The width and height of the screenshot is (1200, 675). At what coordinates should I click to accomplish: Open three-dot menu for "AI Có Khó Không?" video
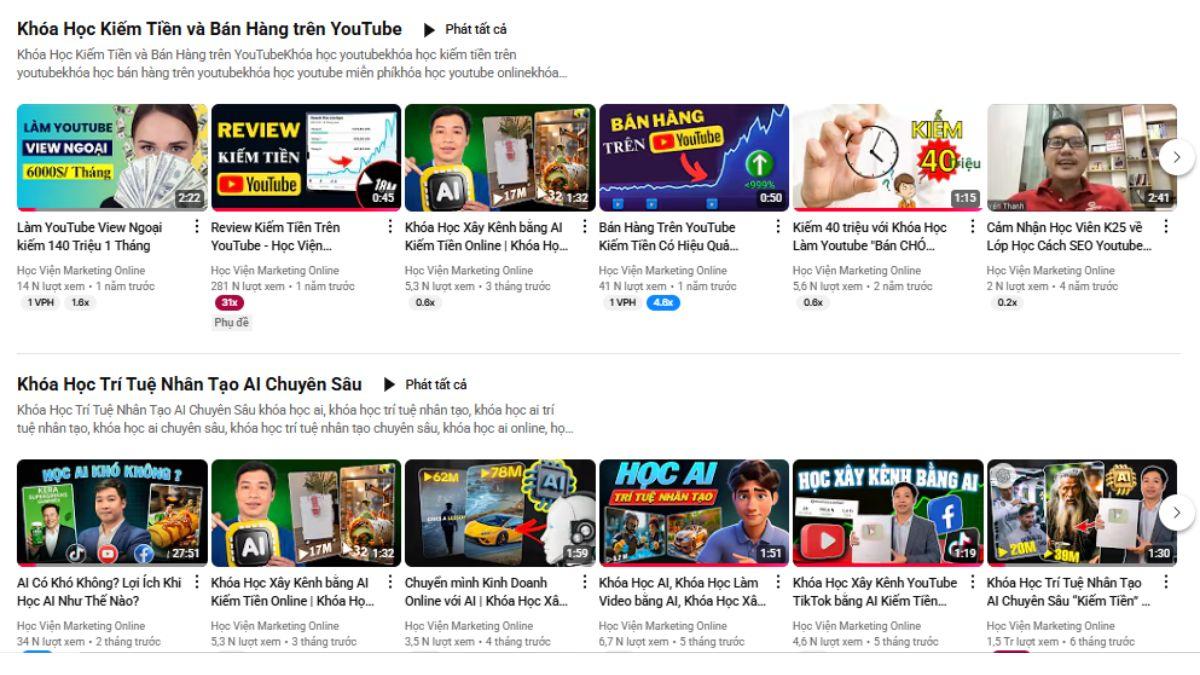pos(196,582)
